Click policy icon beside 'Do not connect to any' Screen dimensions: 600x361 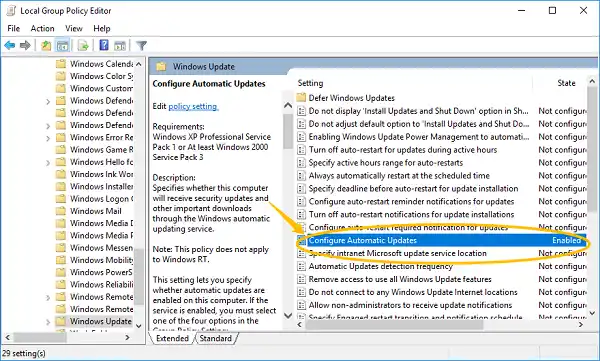(302, 292)
